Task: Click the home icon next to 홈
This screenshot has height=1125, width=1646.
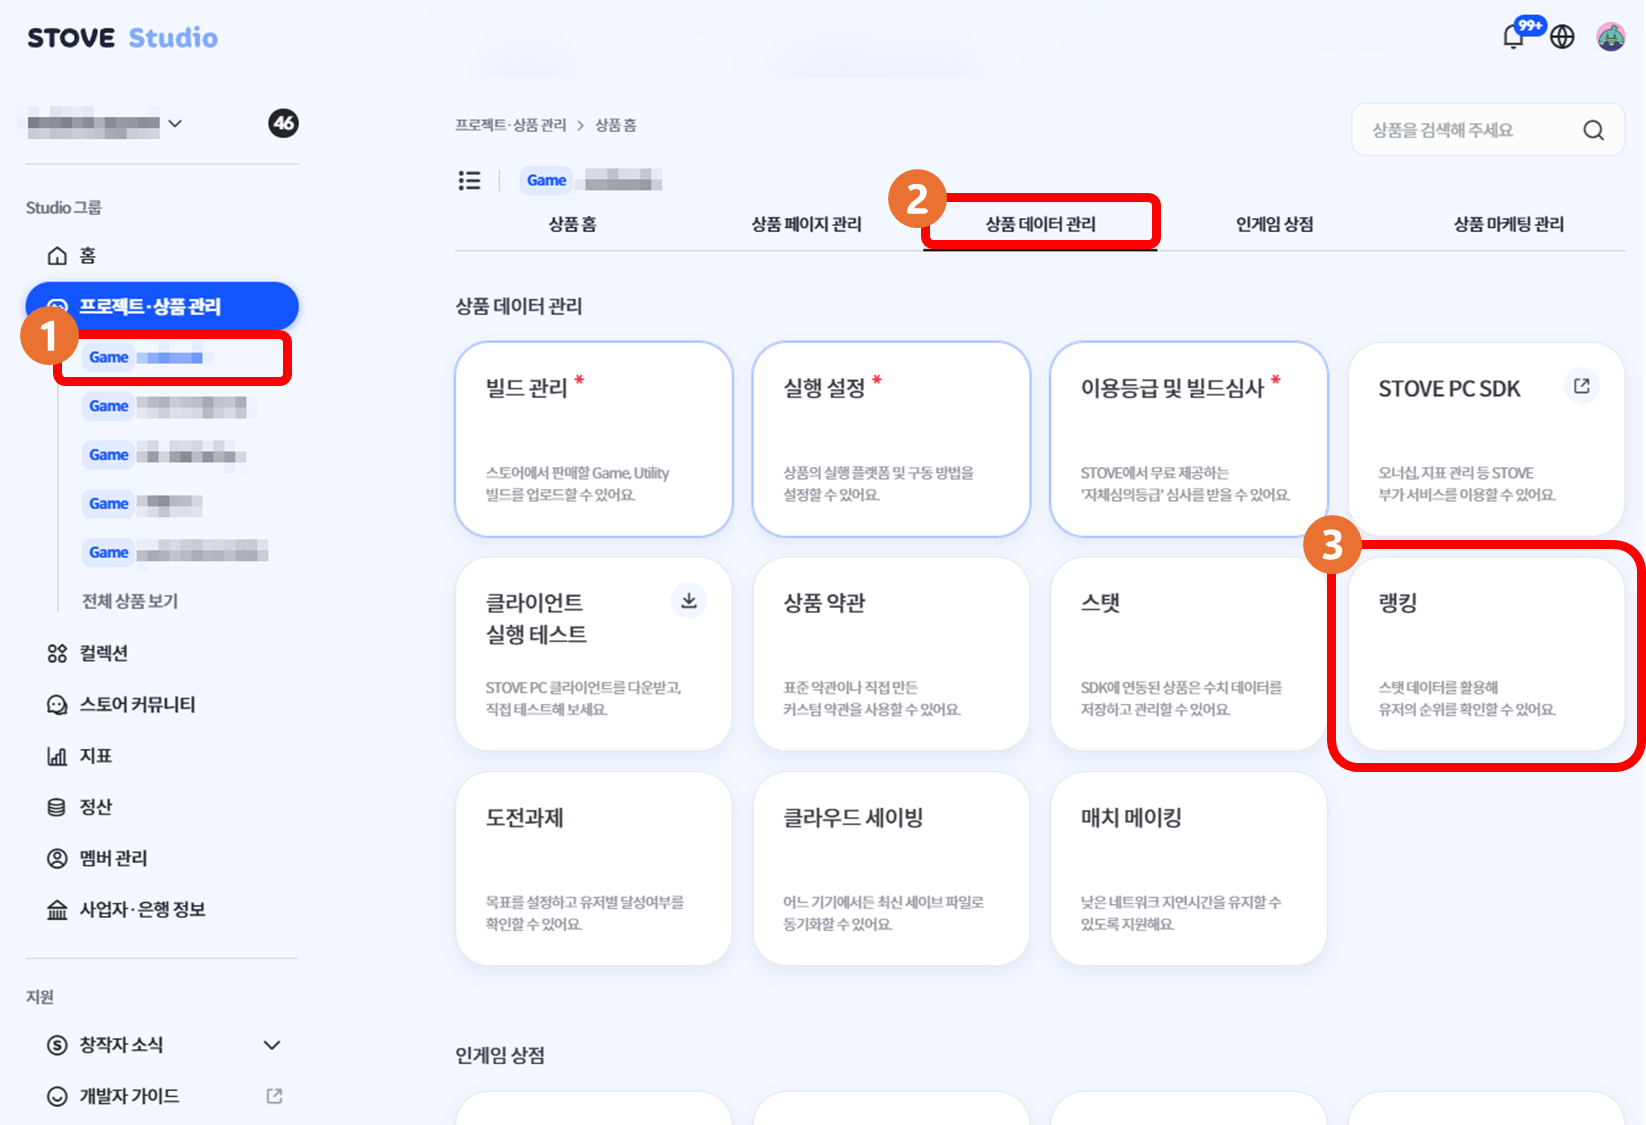Action: coord(57,256)
